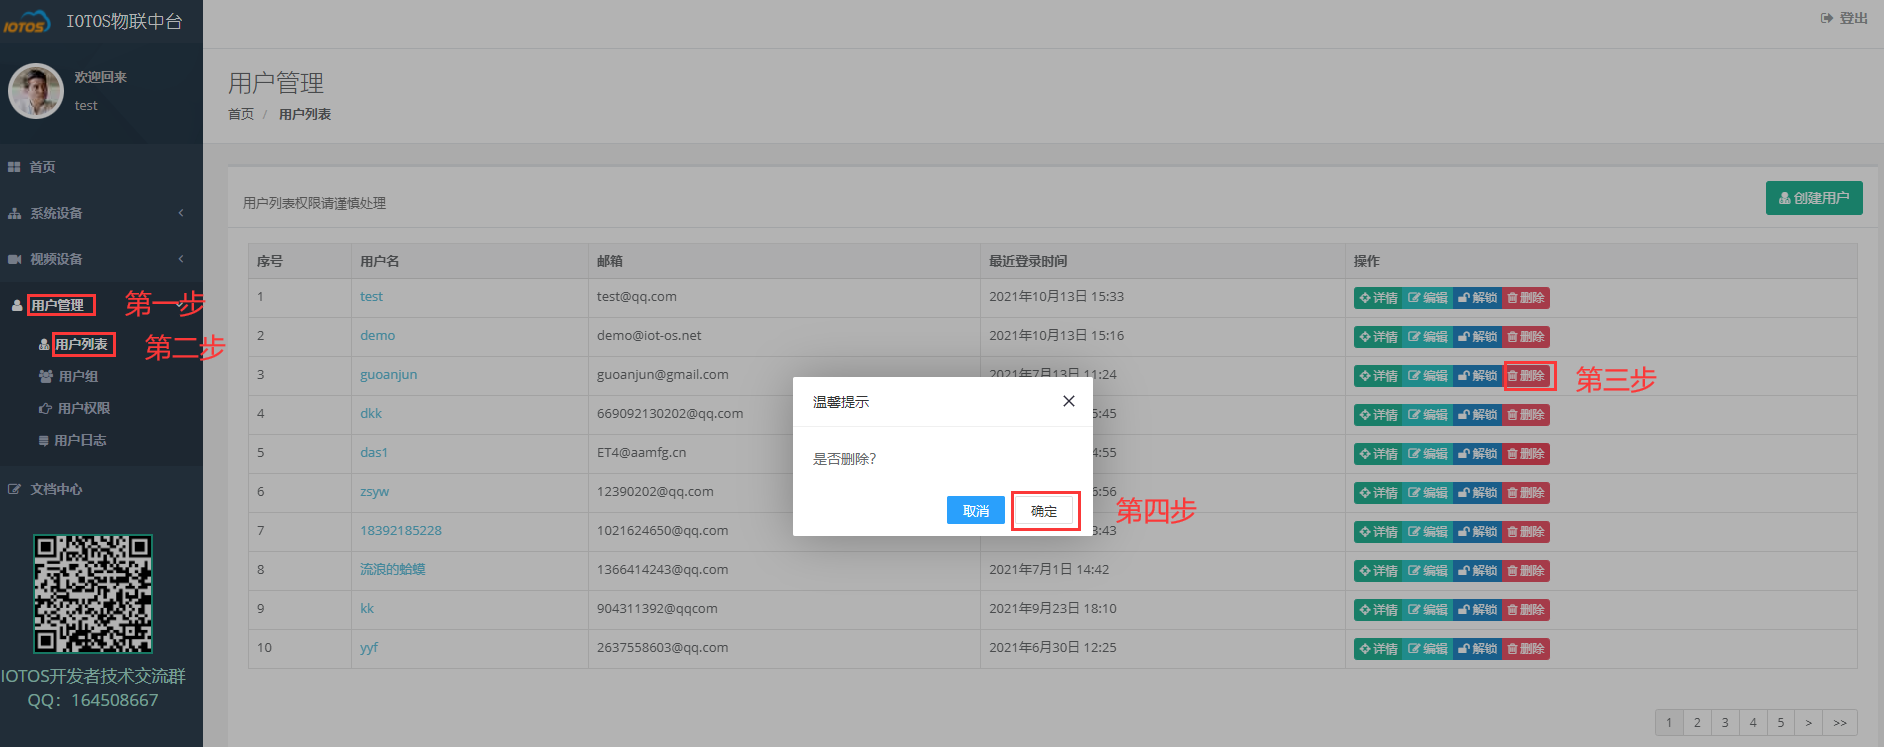Open user guoanjun profile link
The width and height of the screenshot is (1884, 747).
(x=389, y=375)
